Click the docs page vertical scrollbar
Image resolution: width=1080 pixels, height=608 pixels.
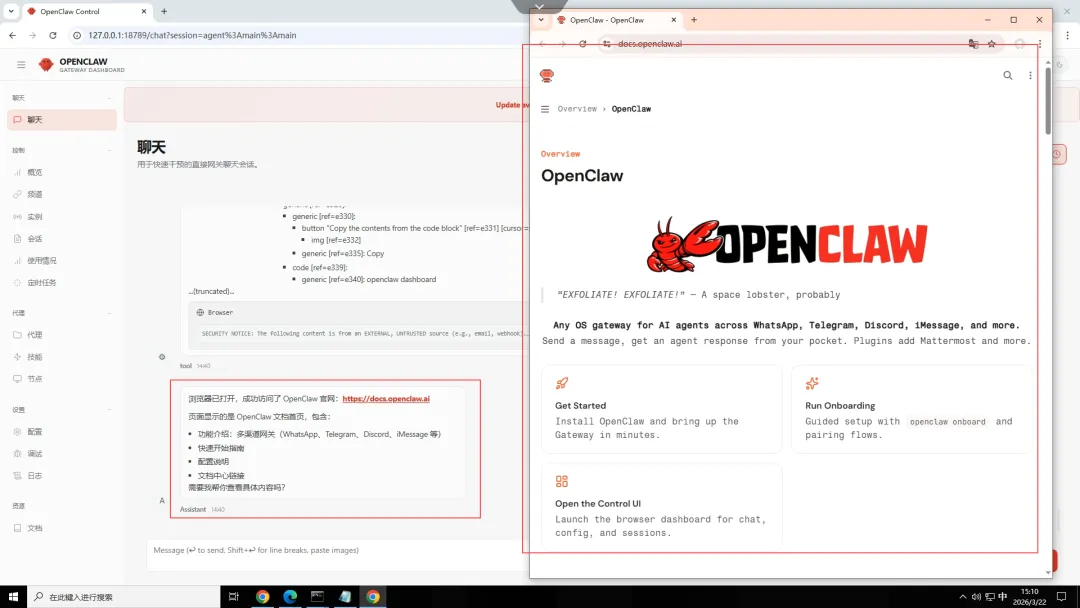[1048, 101]
